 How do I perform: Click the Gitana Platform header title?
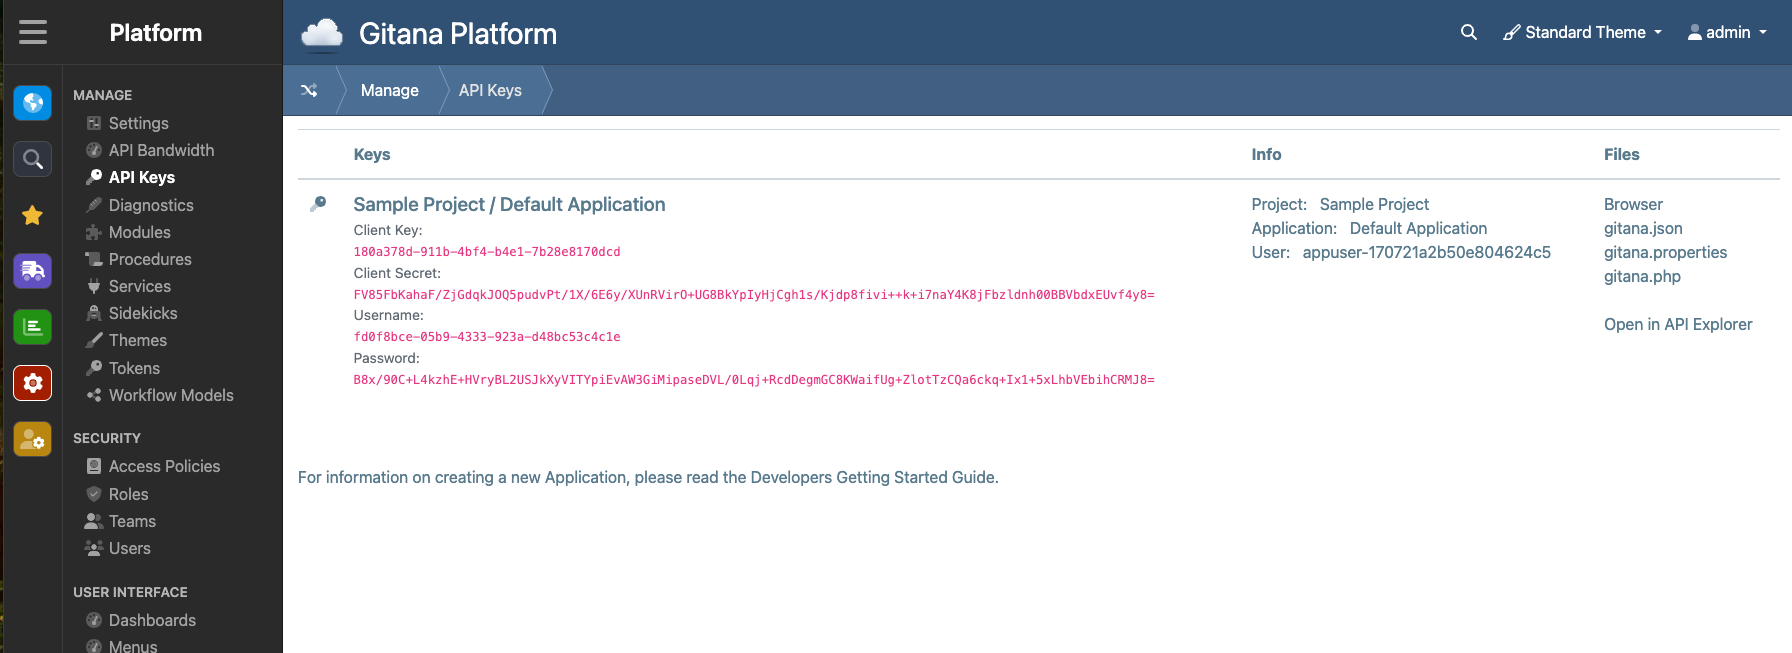click(x=458, y=34)
